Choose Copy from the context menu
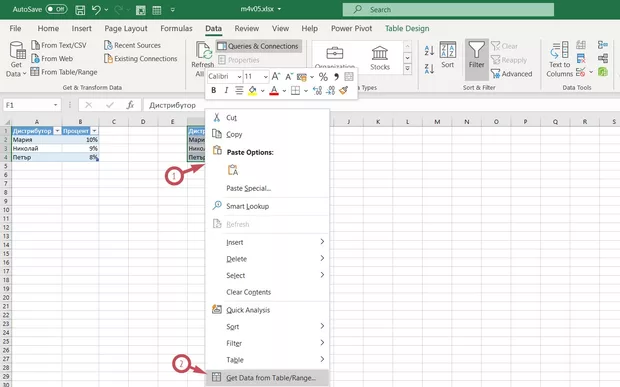Viewport: 620px width, 387px height. [267, 134]
